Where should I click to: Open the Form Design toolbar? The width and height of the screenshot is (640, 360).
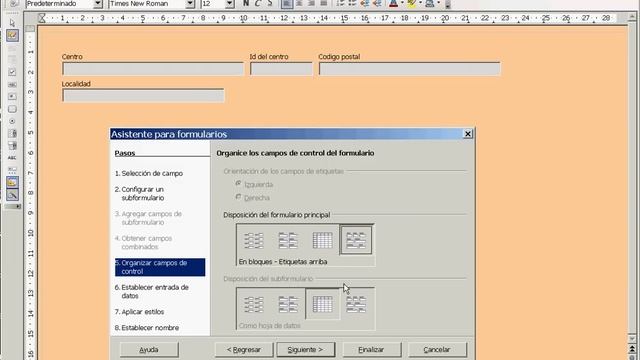coord(12,182)
